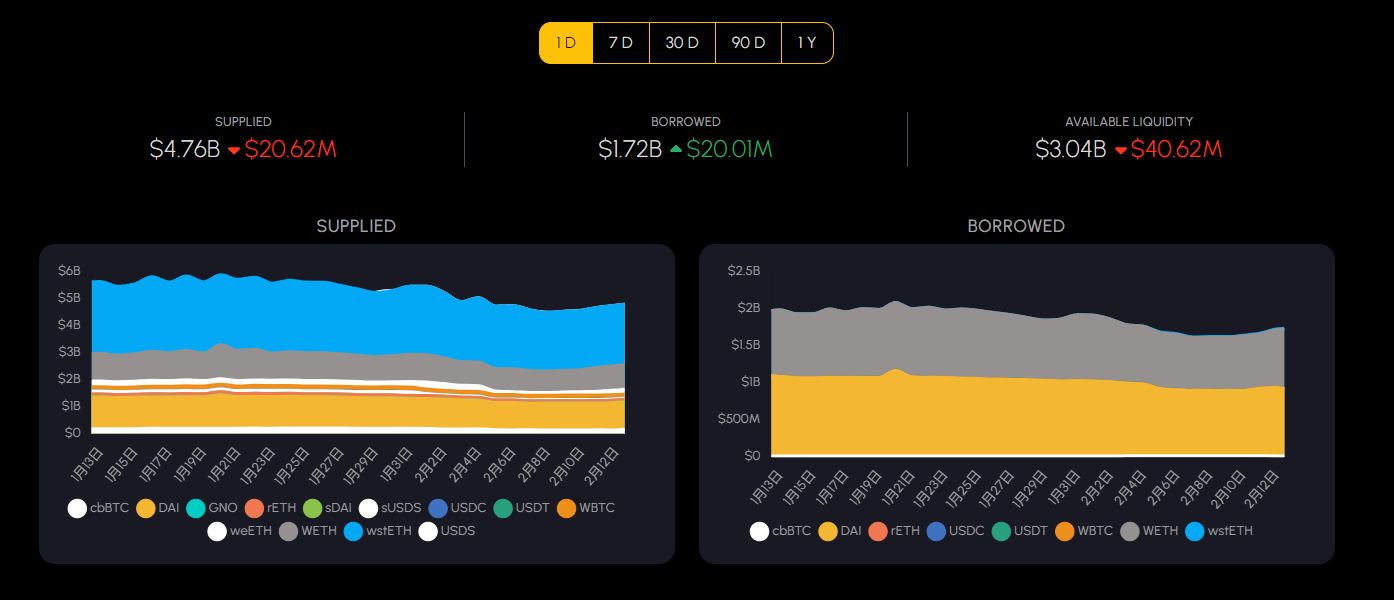Toggle the sUSDS series in the Supplied chart
1394x600 pixels.
coord(370,508)
